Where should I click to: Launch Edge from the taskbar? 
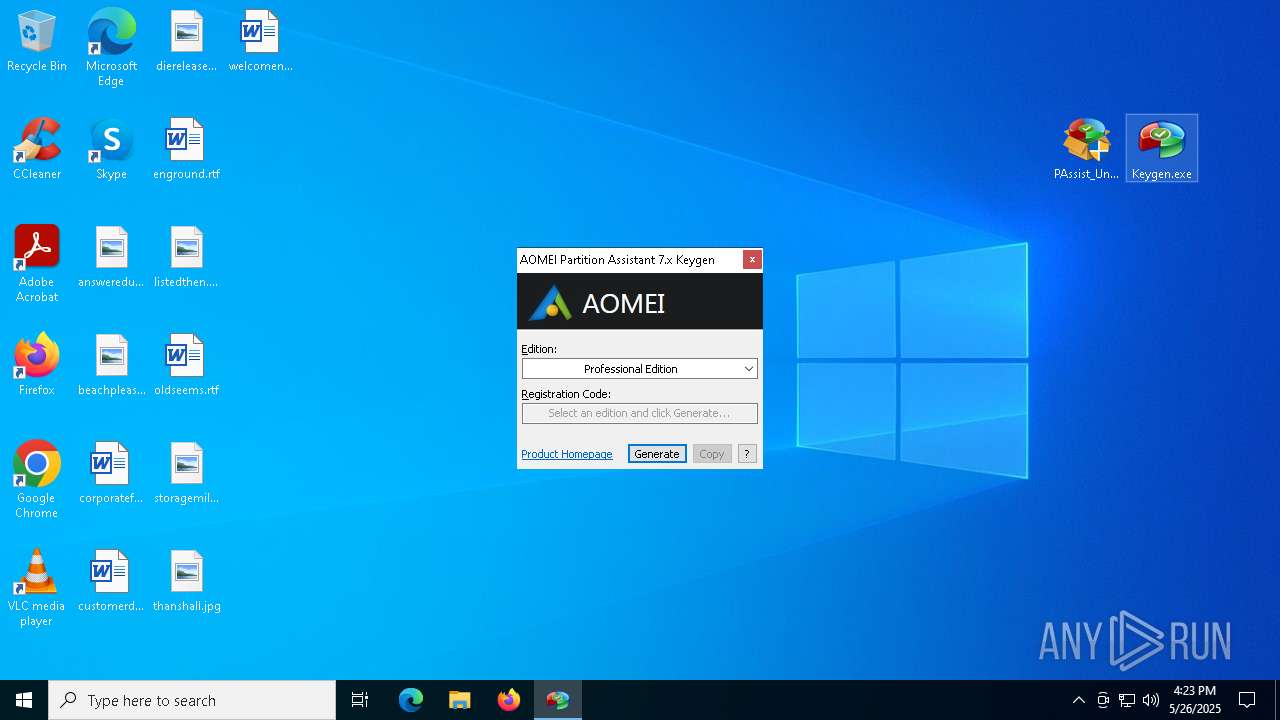click(411, 700)
